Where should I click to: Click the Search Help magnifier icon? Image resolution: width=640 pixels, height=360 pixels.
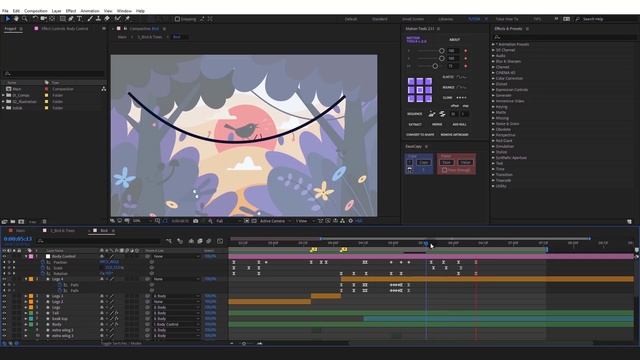point(578,19)
